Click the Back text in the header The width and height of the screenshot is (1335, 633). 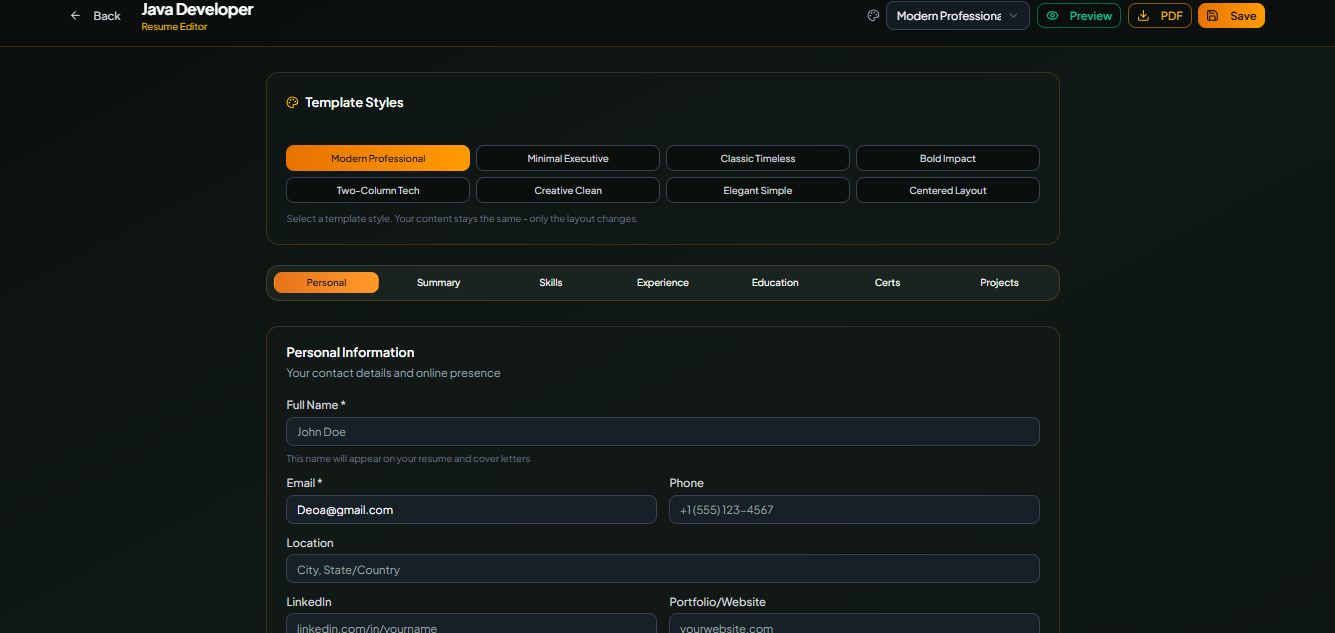click(x=107, y=16)
